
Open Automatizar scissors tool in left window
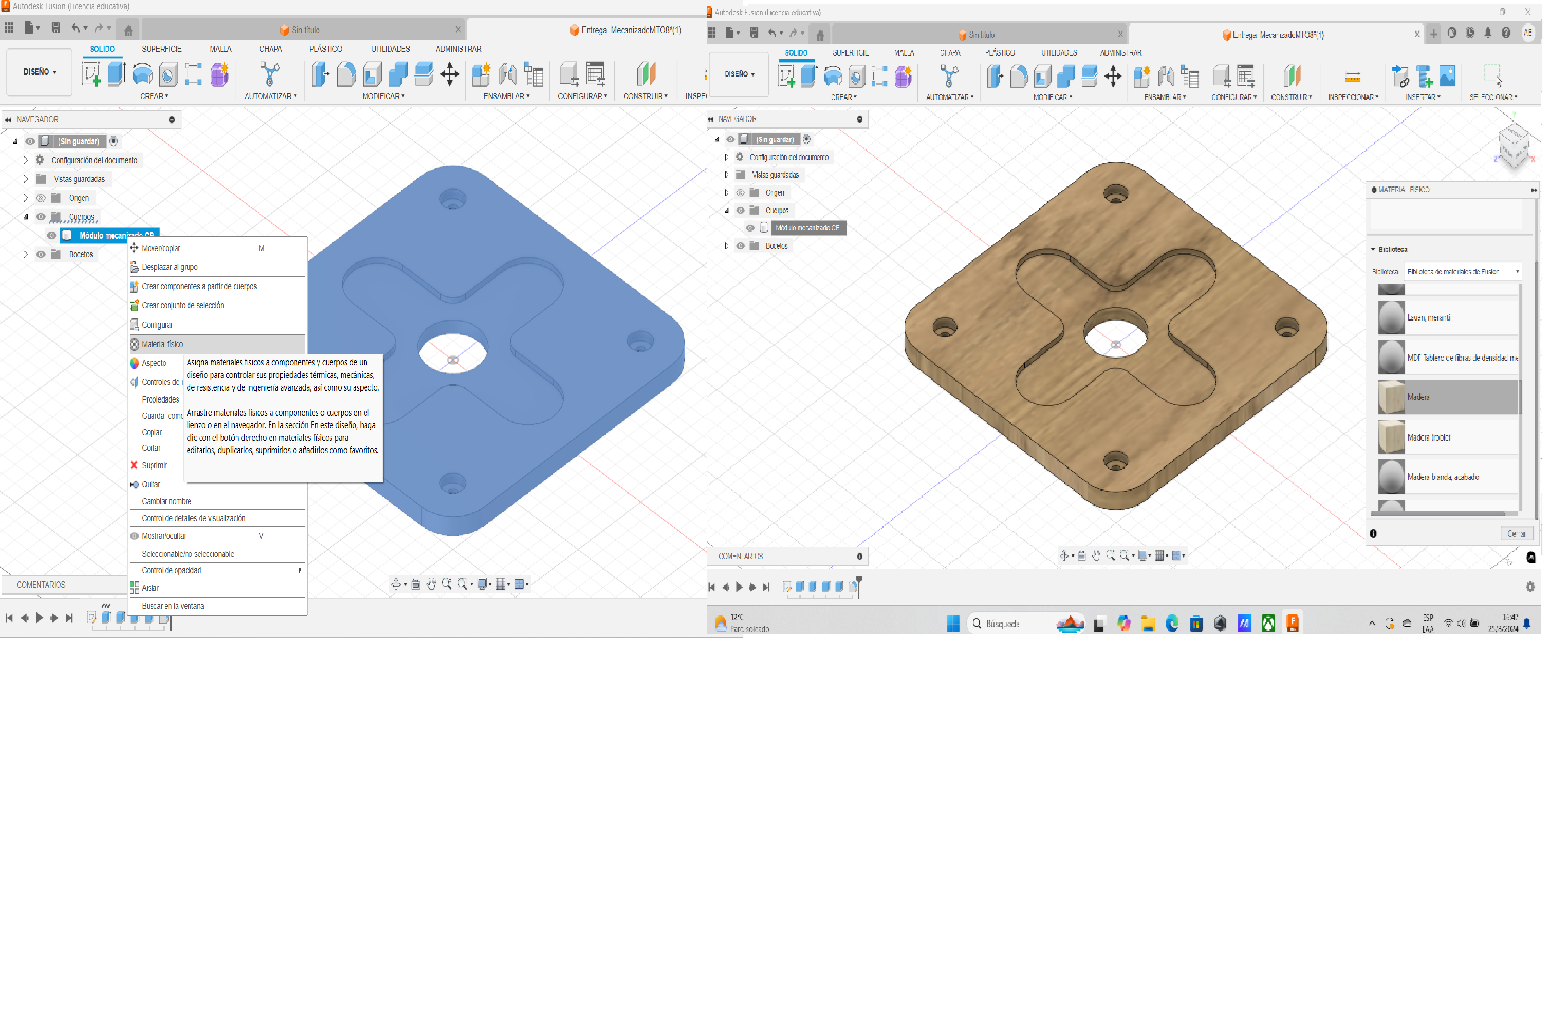[270, 74]
